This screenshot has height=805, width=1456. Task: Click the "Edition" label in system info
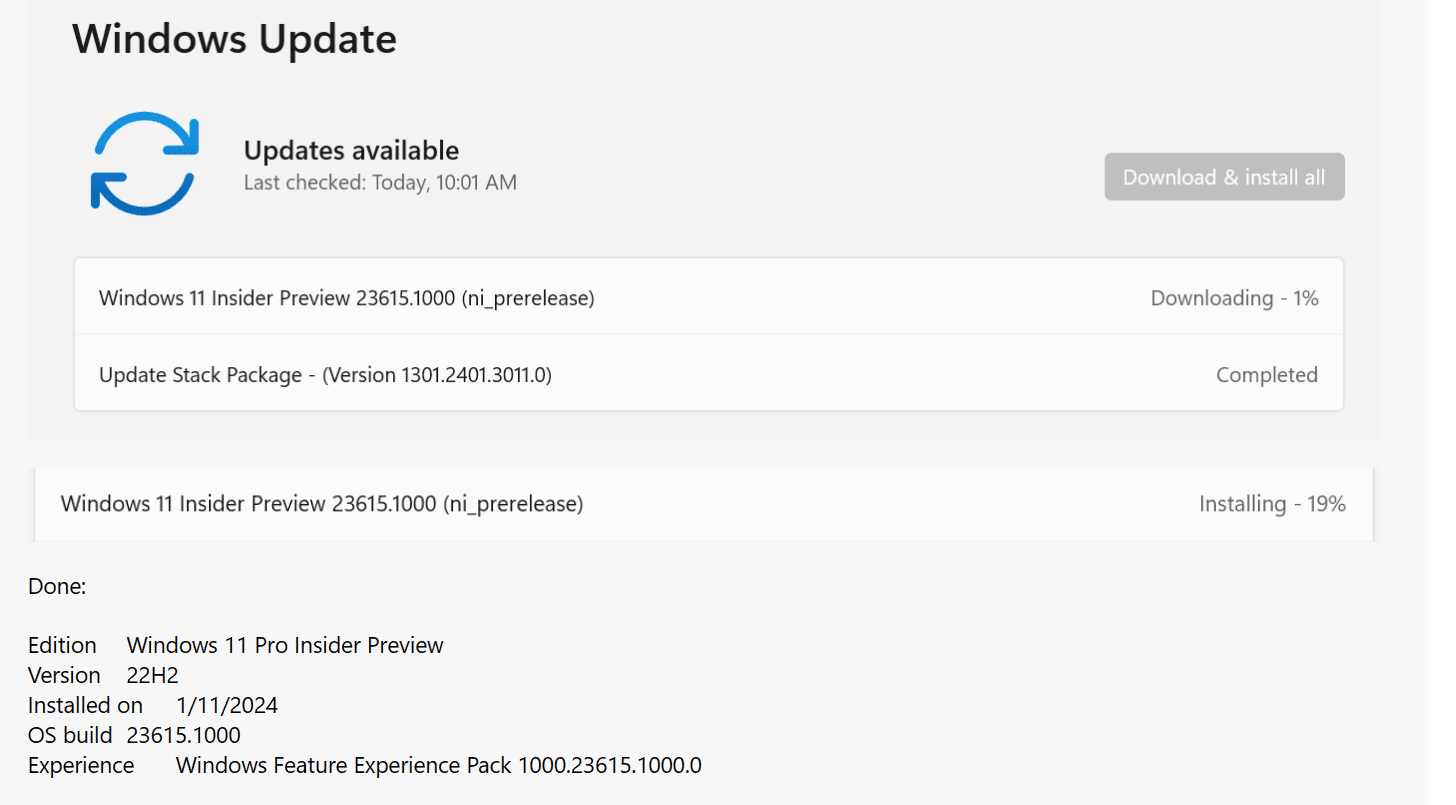(62, 645)
